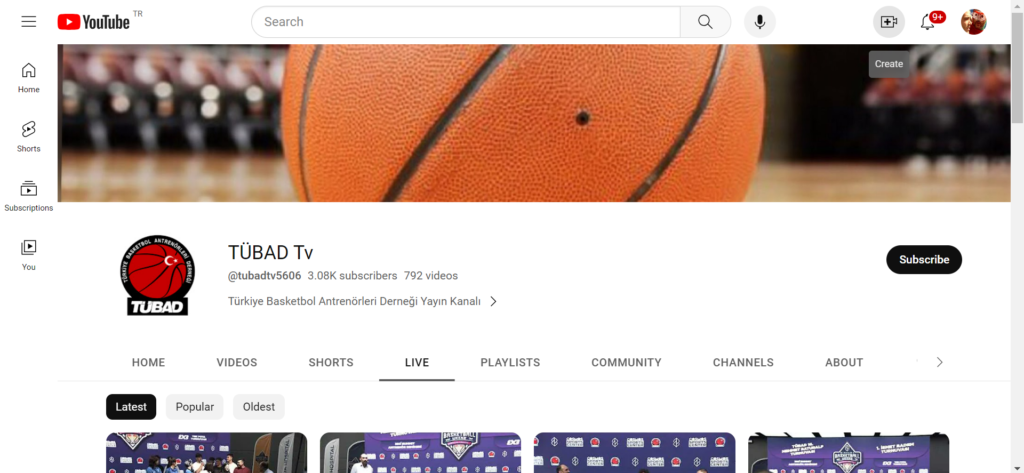Go to Home in sidebar
This screenshot has width=1024, height=473.
(29, 78)
